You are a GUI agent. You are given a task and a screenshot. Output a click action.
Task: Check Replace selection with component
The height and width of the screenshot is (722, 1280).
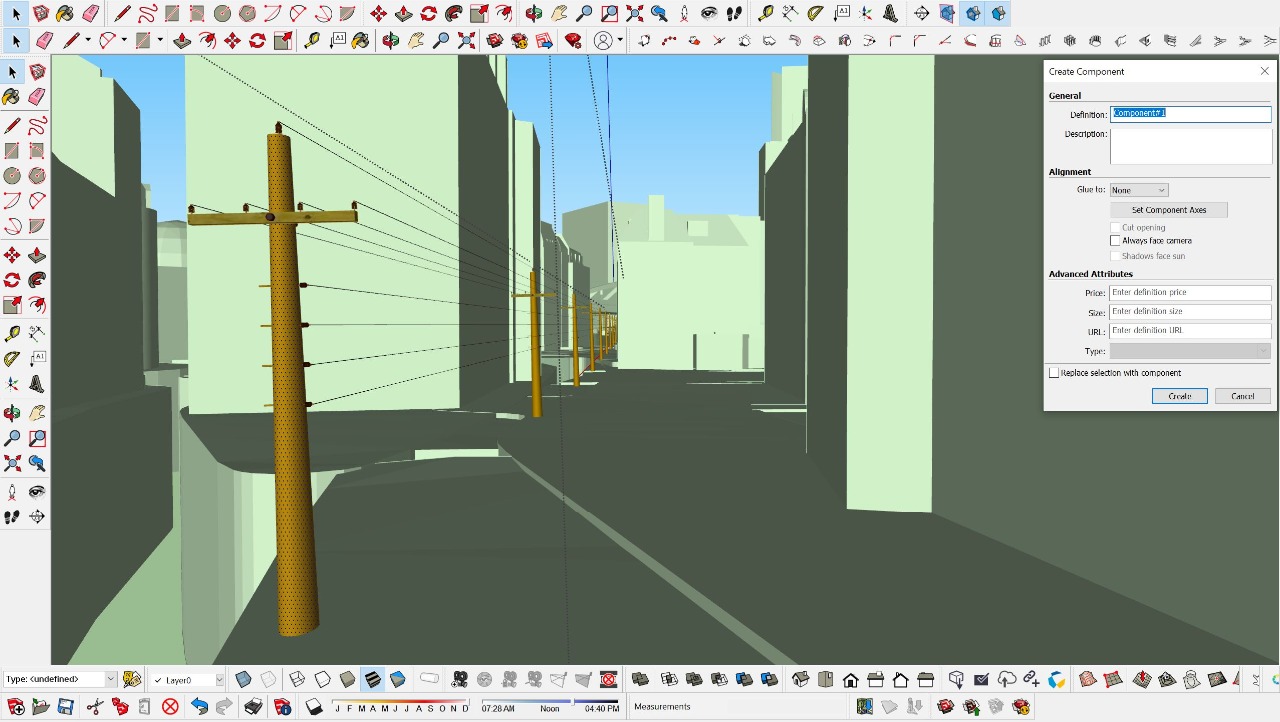coord(1054,373)
